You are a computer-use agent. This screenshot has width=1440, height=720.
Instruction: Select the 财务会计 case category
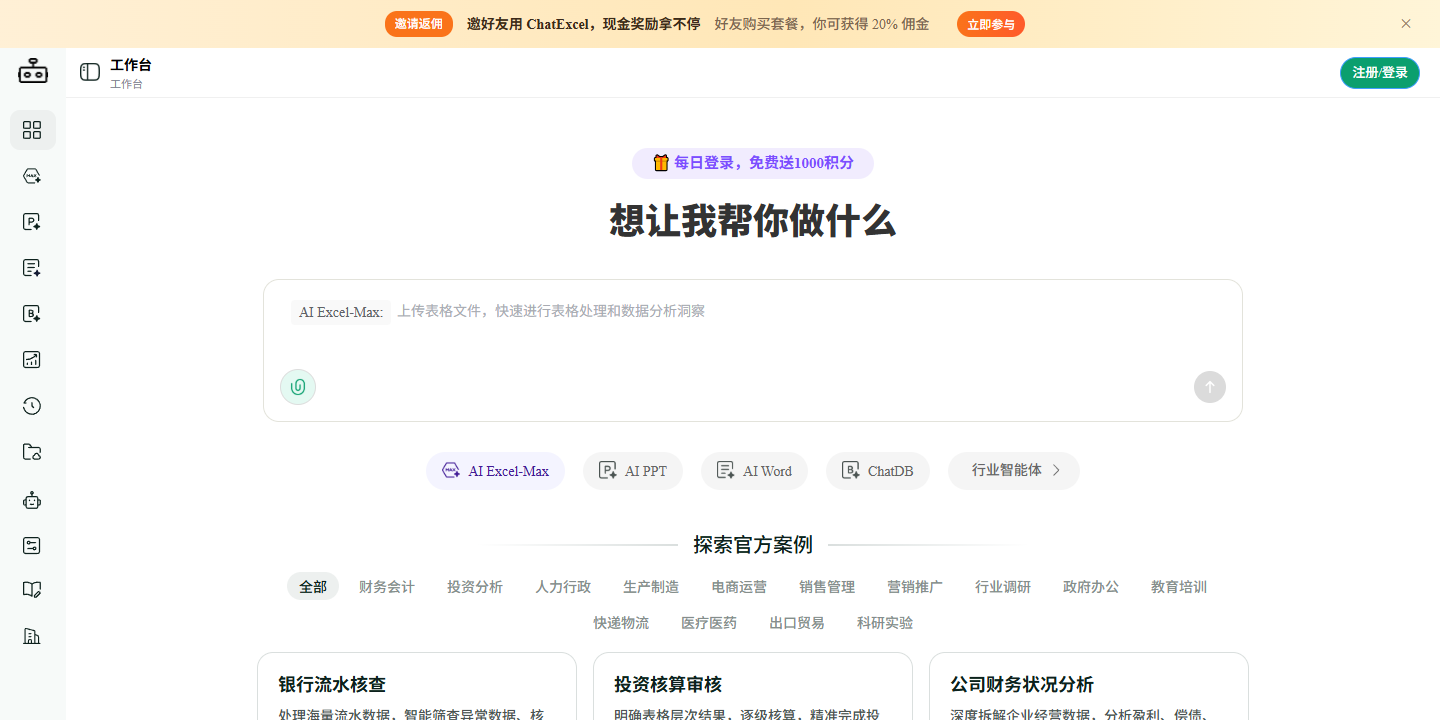click(387, 587)
